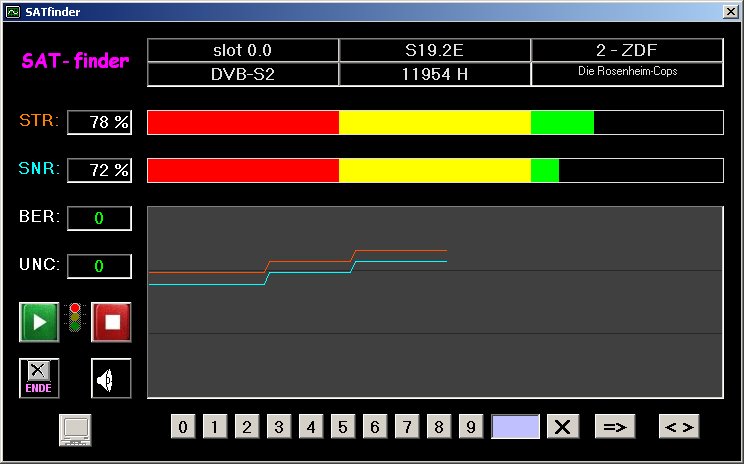The height and width of the screenshot is (464, 744).
Task: Click the 2 - ZDF channel field
Action: [x=626, y=50]
